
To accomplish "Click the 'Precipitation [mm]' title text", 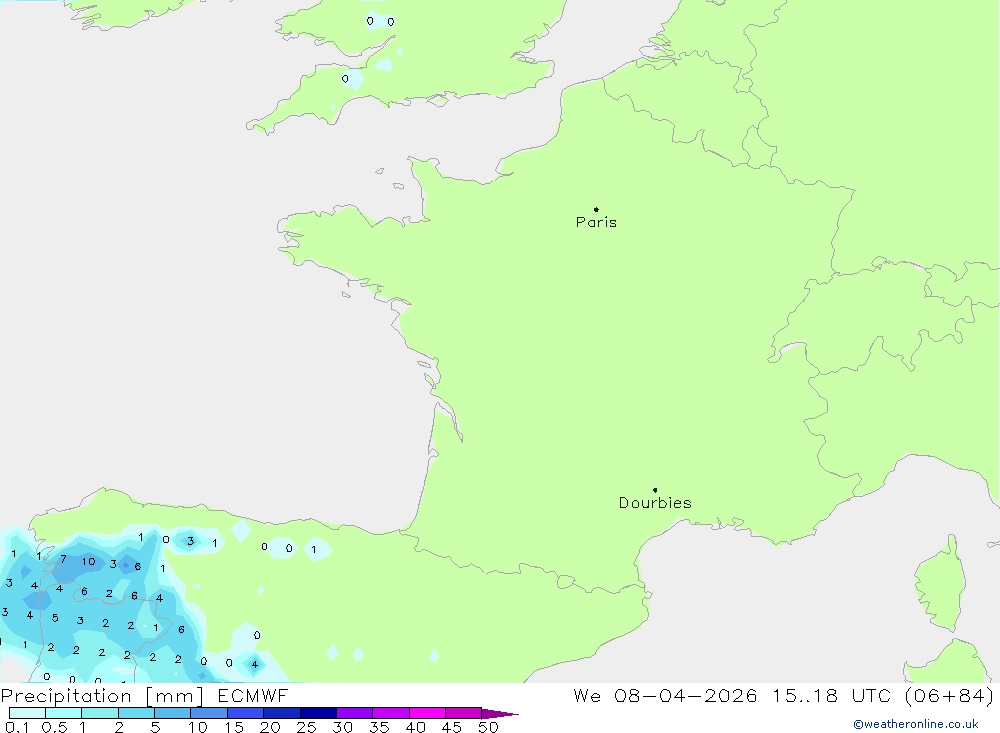I will click(x=102, y=695).
